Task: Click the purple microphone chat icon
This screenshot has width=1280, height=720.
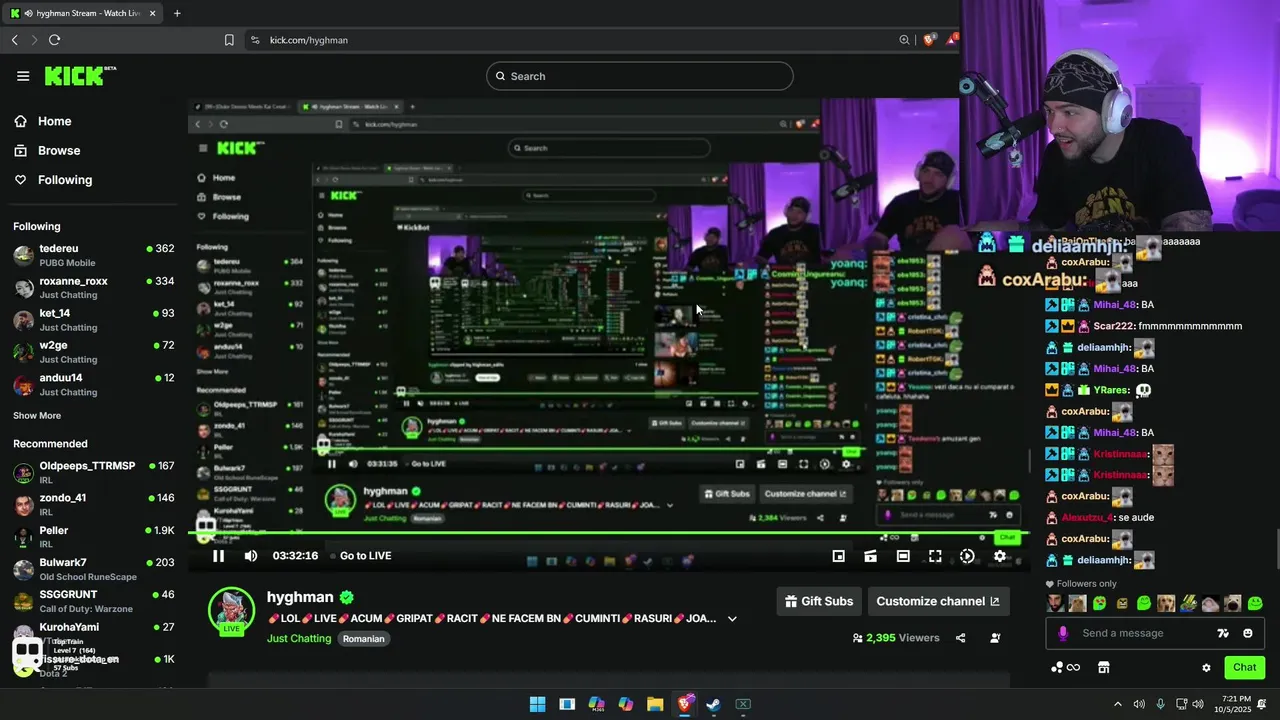Action: point(1063,633)
